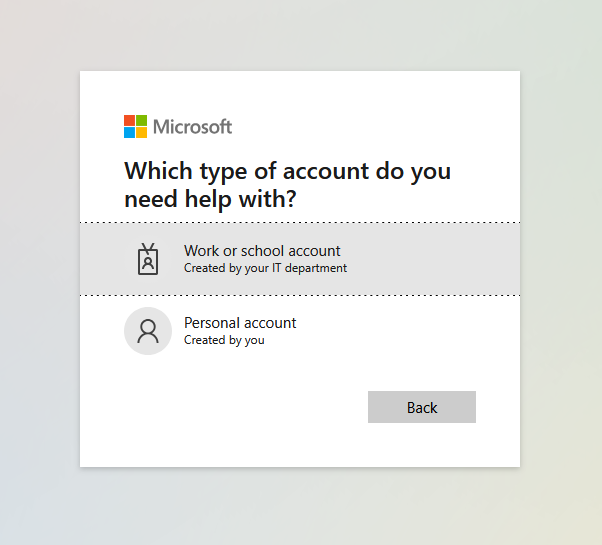
Task: Click "Created by you" subtitle text
Action: [x=224, y=340]
